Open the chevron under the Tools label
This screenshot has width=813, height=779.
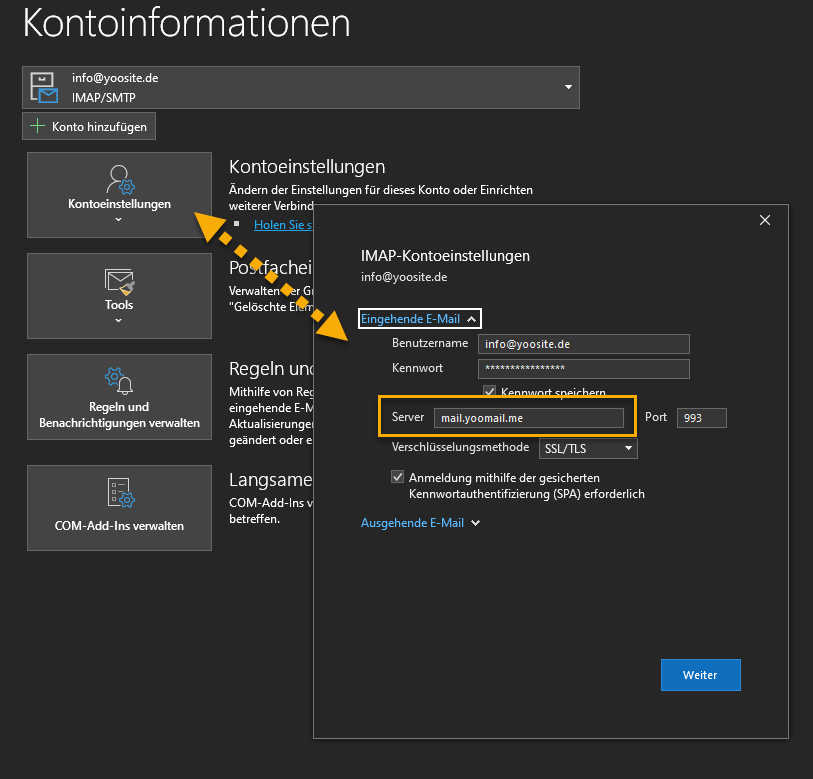[x=119, y=320]
